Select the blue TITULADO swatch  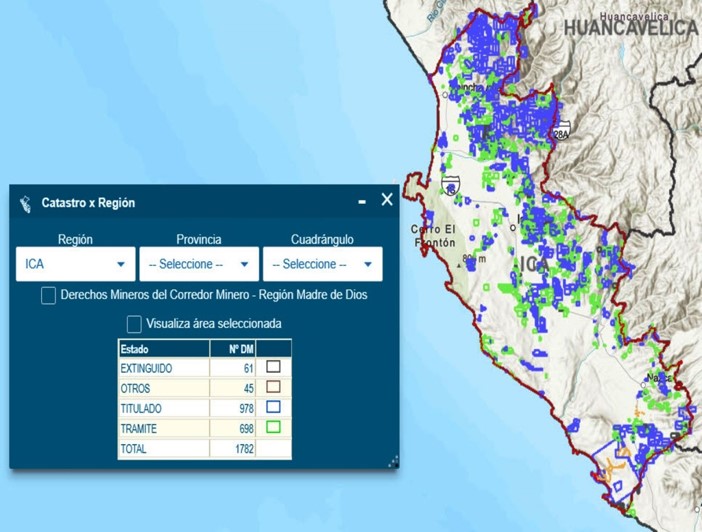tap(273, 408)
